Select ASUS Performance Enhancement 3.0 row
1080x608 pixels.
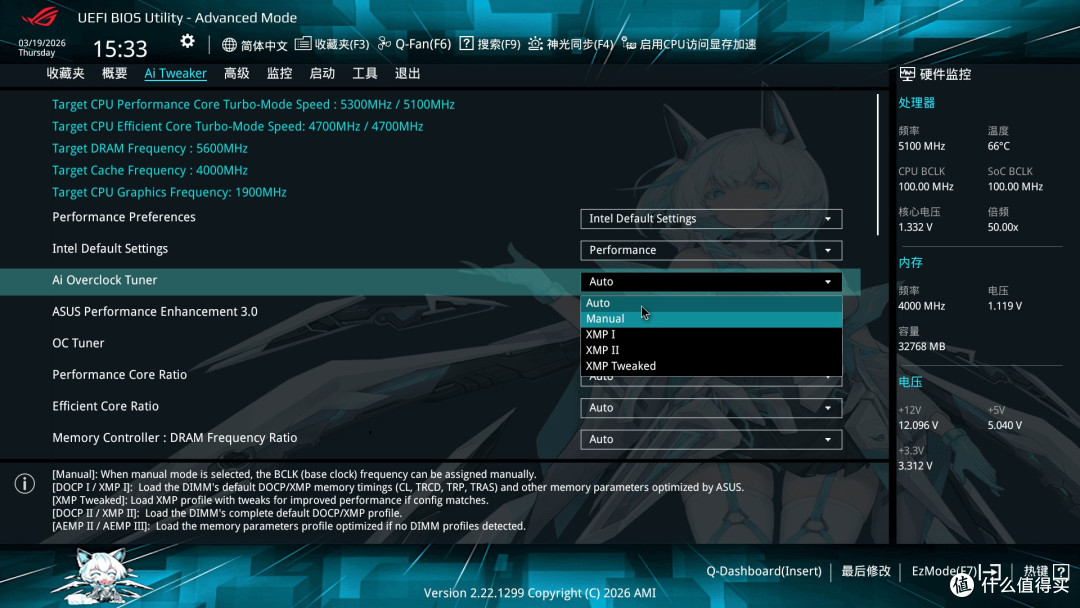[x=155, y=312]
